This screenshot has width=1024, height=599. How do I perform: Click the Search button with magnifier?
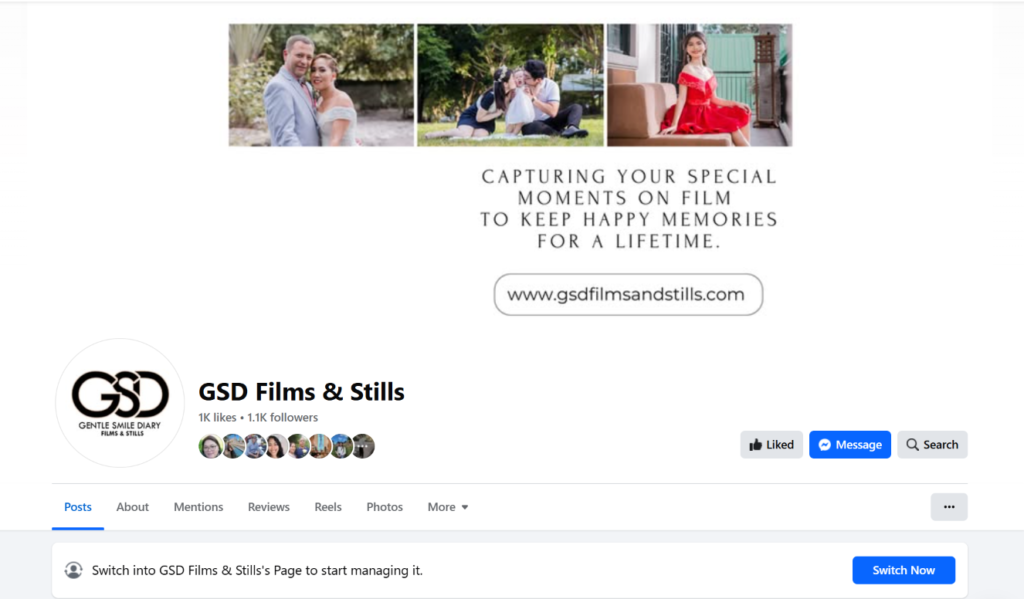click(932, 445)
